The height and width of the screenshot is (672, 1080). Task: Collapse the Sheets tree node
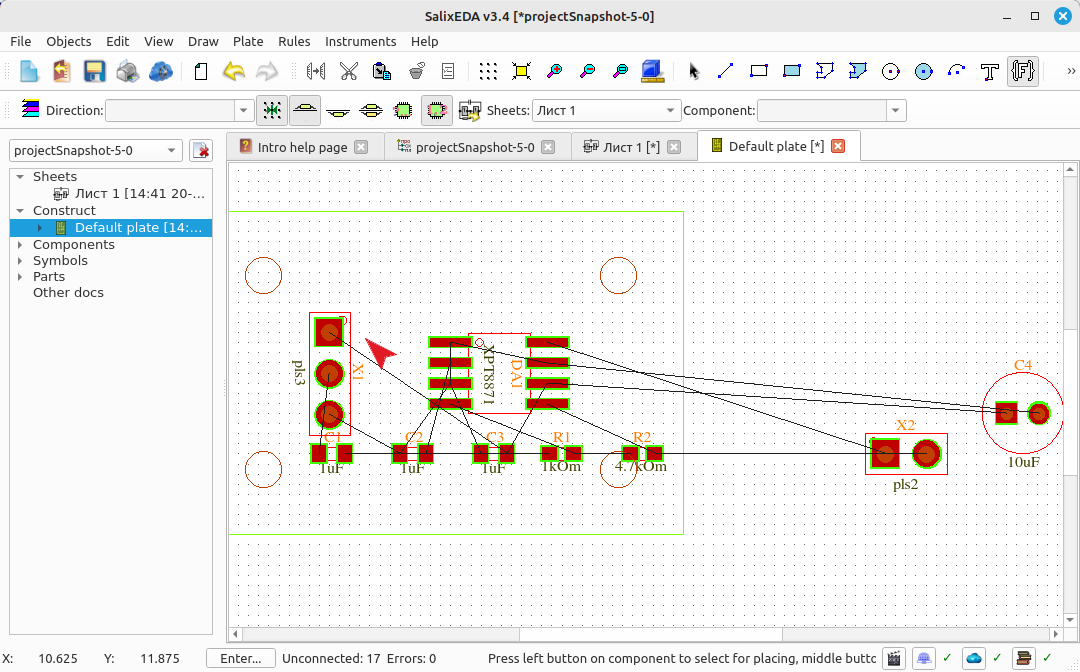(x=20, y=177)
